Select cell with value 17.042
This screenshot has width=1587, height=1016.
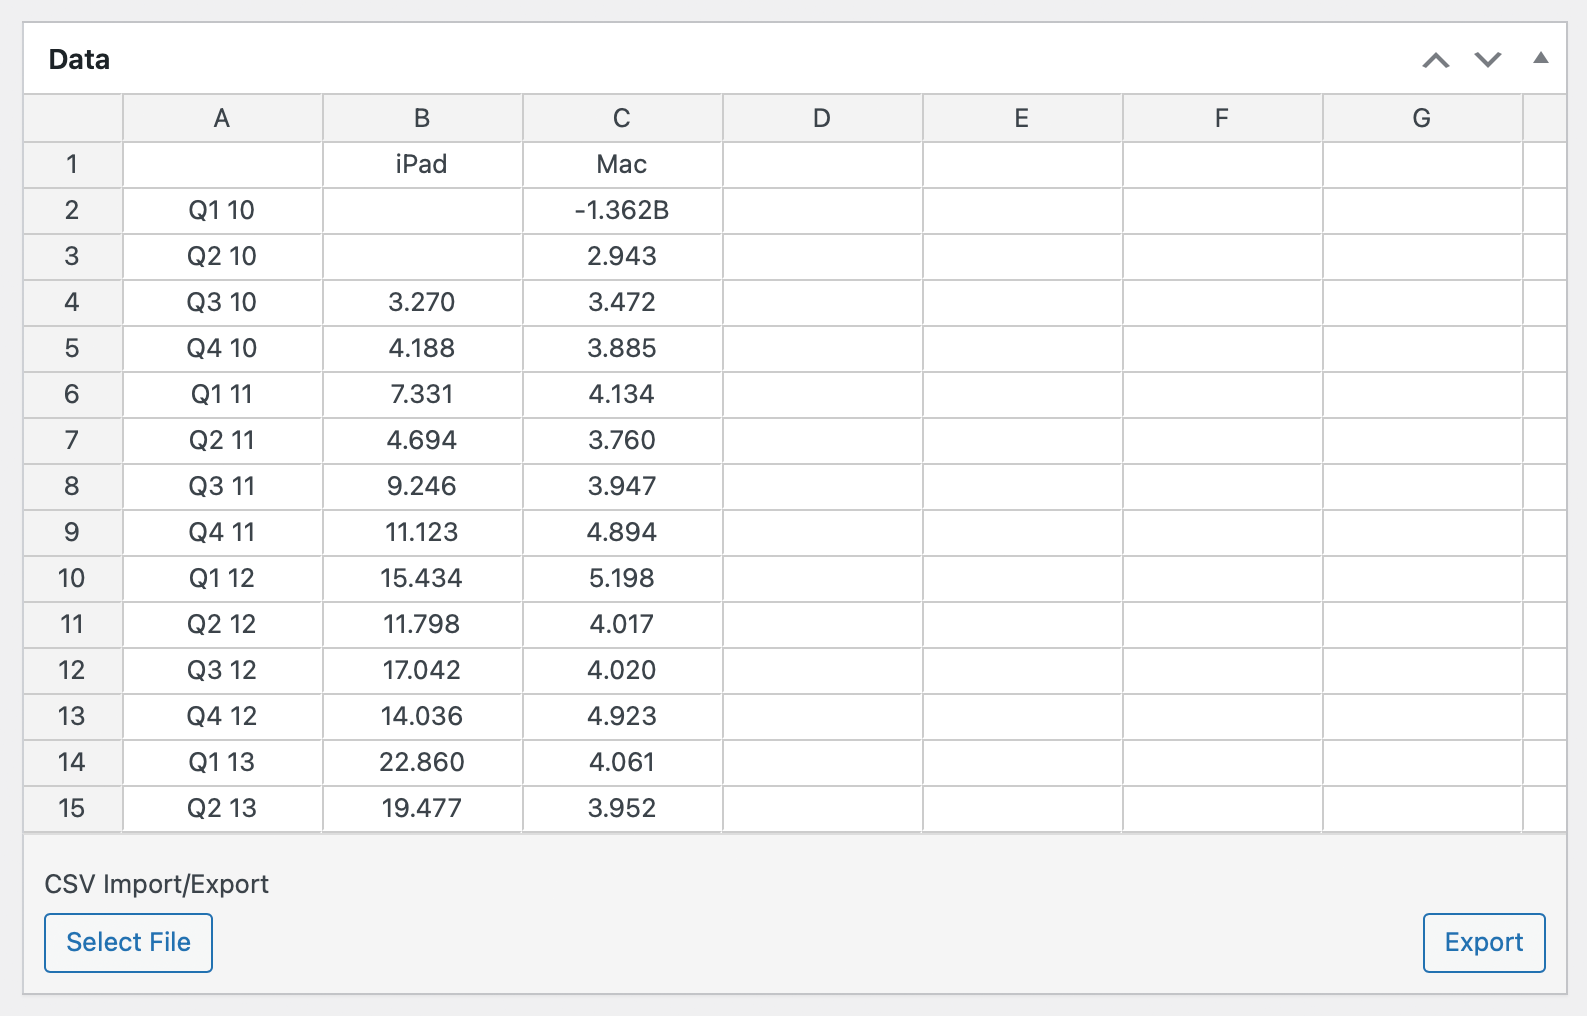422,670
